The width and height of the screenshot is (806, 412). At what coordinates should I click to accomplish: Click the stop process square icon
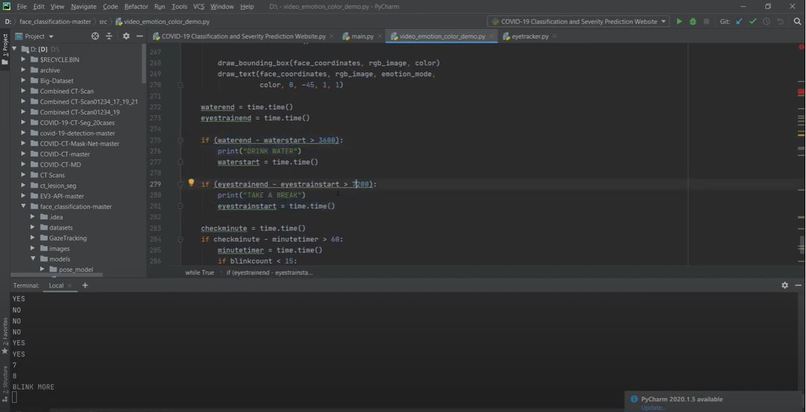pyautogui.click(x=706, y=22)
